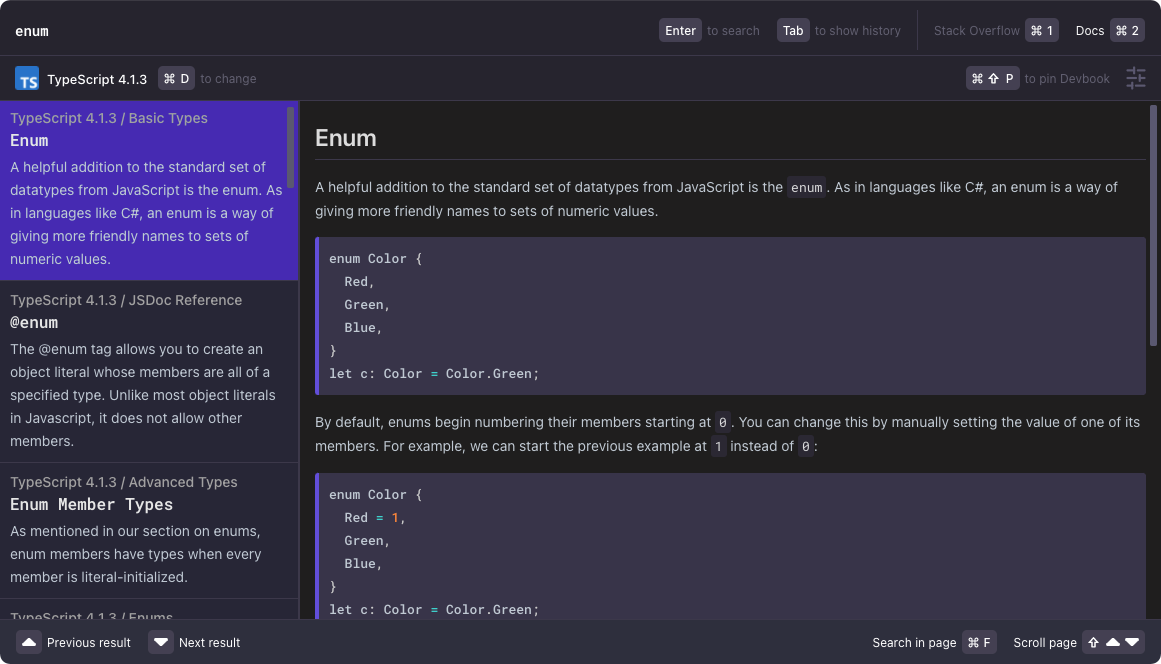Click the ⌘ F Search in page shortcut
The height and width of the screenshot is (664, 1161).
pyautogui.click(x=979, y=642)
